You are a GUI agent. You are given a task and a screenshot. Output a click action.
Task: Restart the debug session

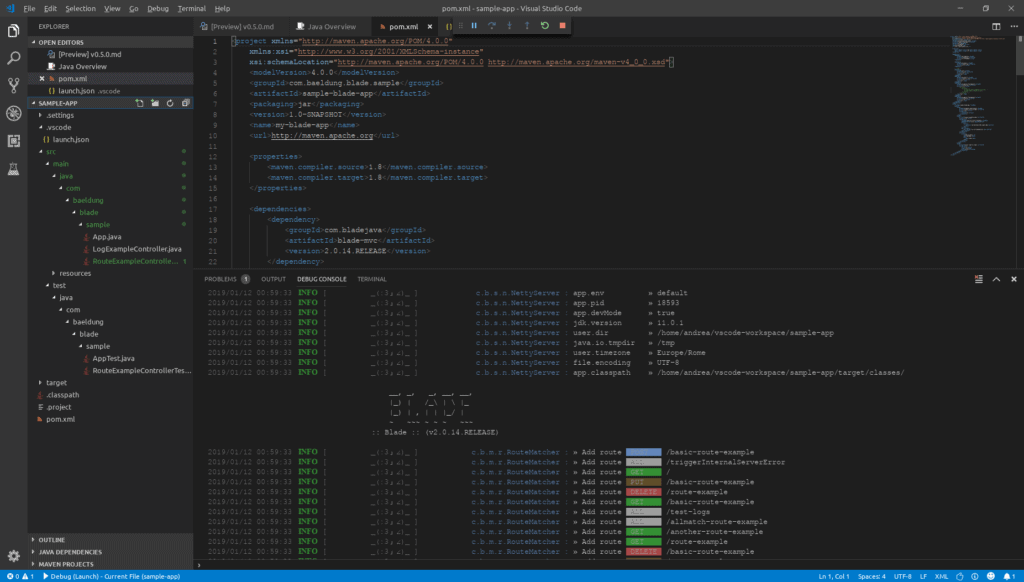click(x=545, y=25)
